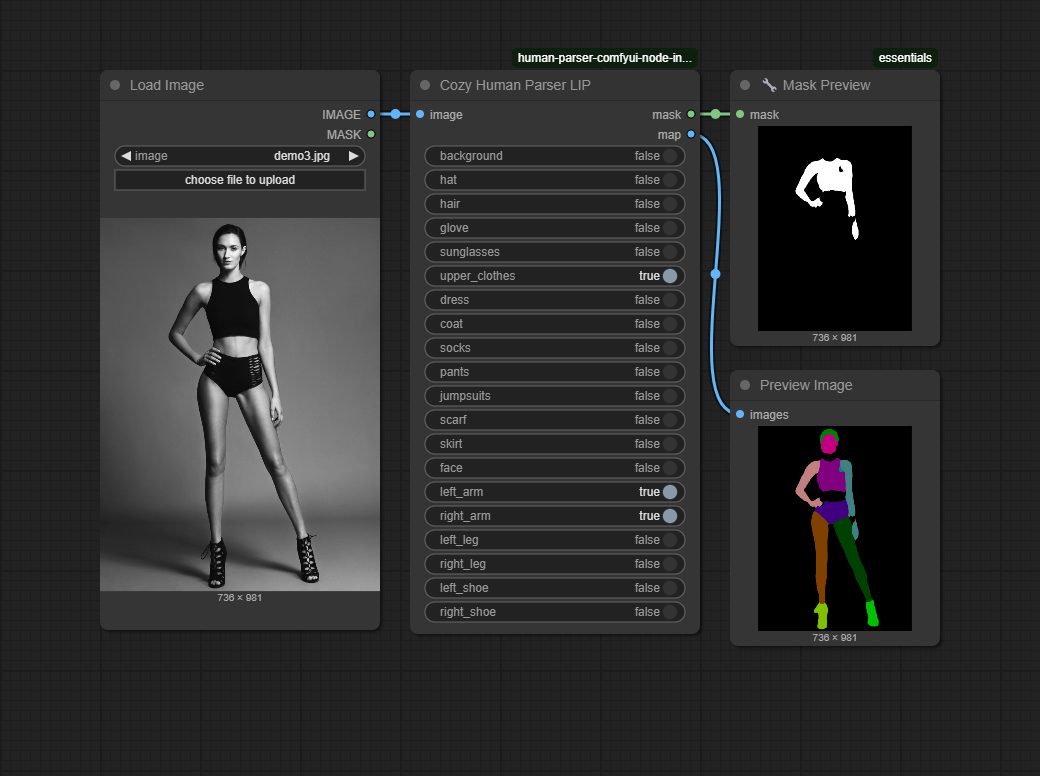Click the map output dot on Cozy Human Parser
This screenshot has width=1040, height=776.
691,134
